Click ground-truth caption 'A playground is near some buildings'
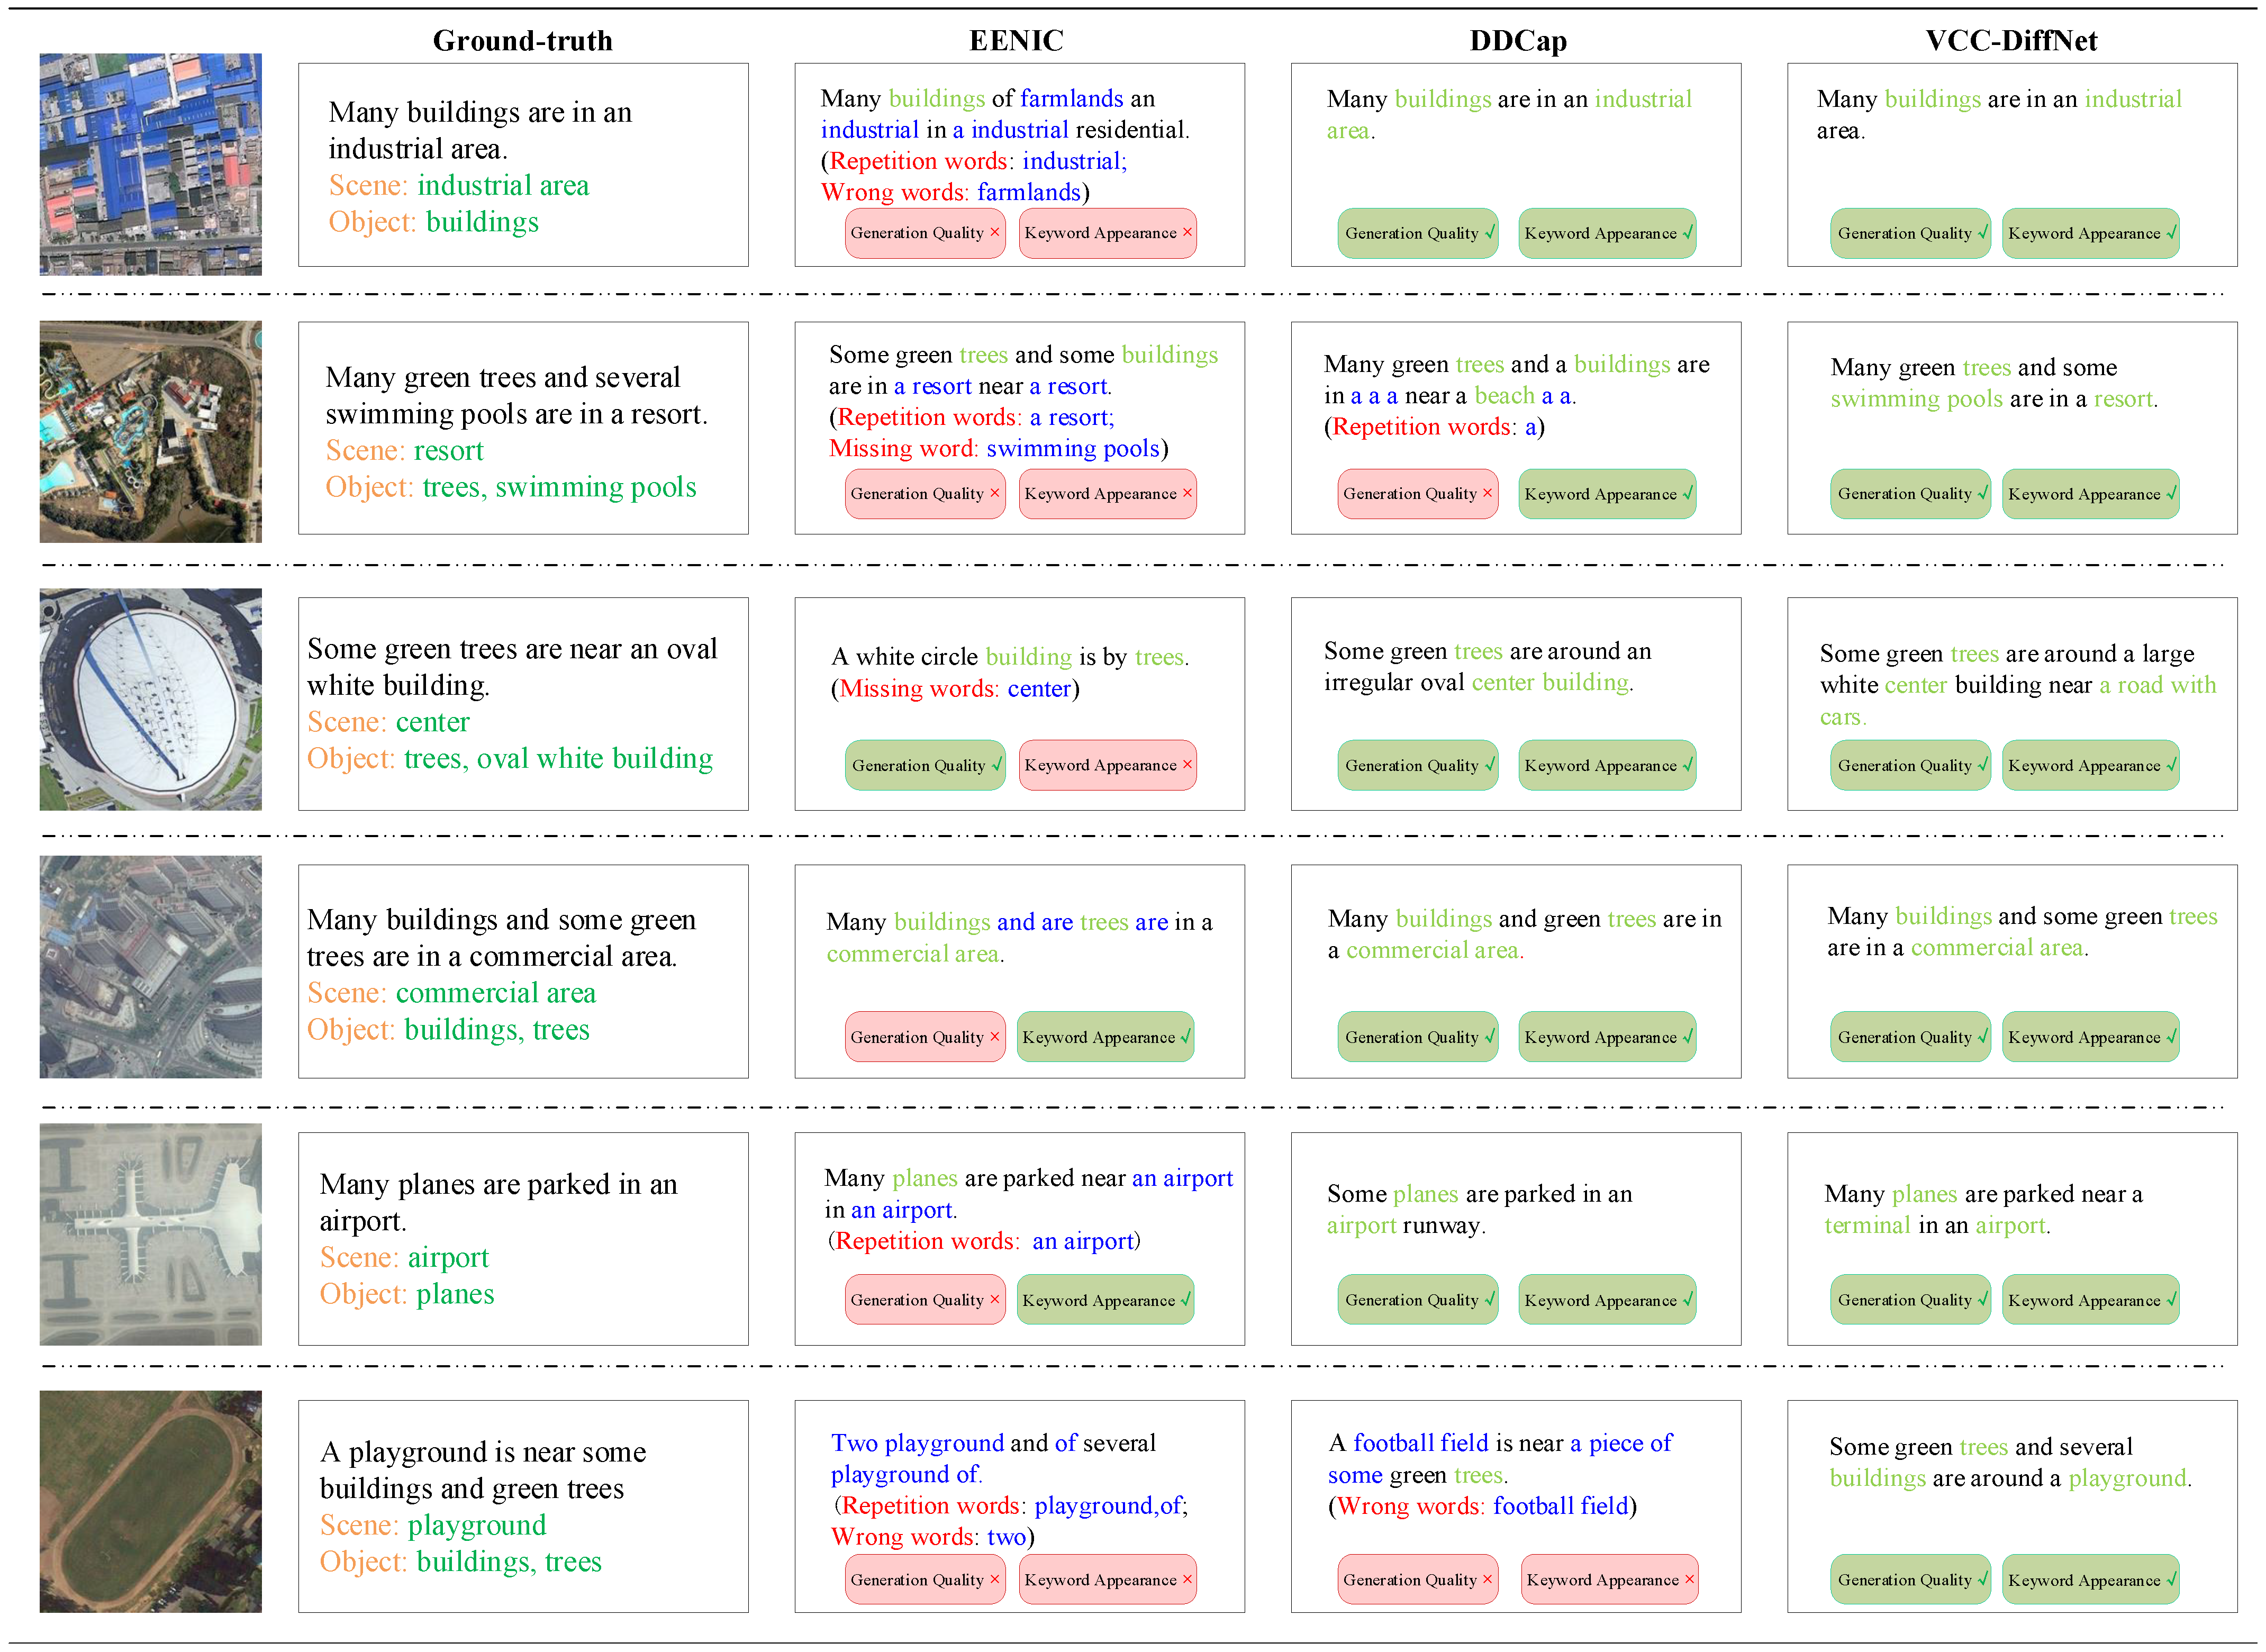Viewport: 2266px width, 1652px height. click(x=483, y=1470)
